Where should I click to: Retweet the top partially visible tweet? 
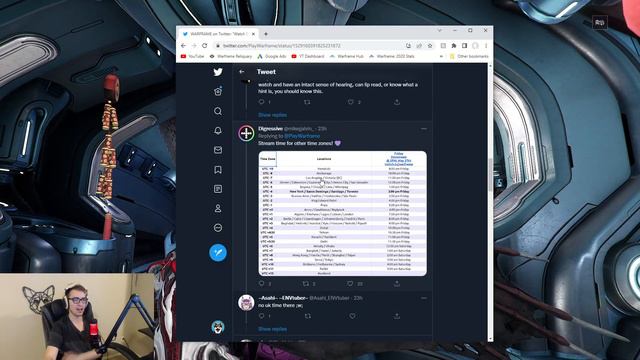(x=307, y=102)
